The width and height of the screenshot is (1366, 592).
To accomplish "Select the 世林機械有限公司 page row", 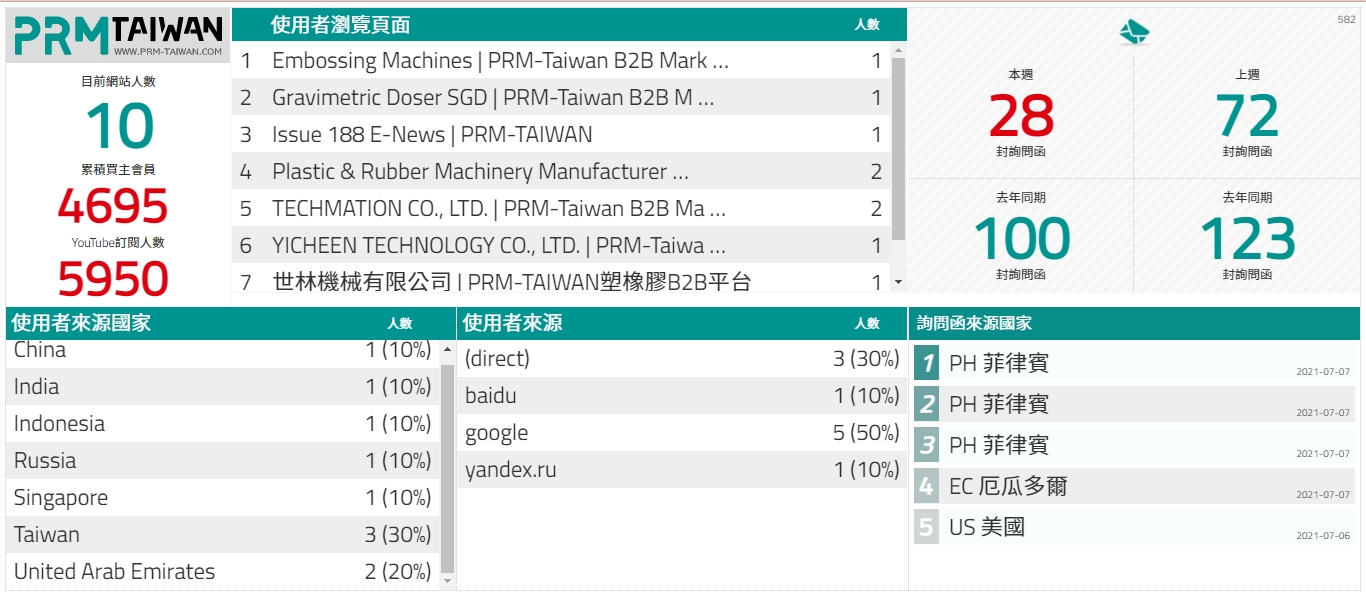I will point(561,280).
